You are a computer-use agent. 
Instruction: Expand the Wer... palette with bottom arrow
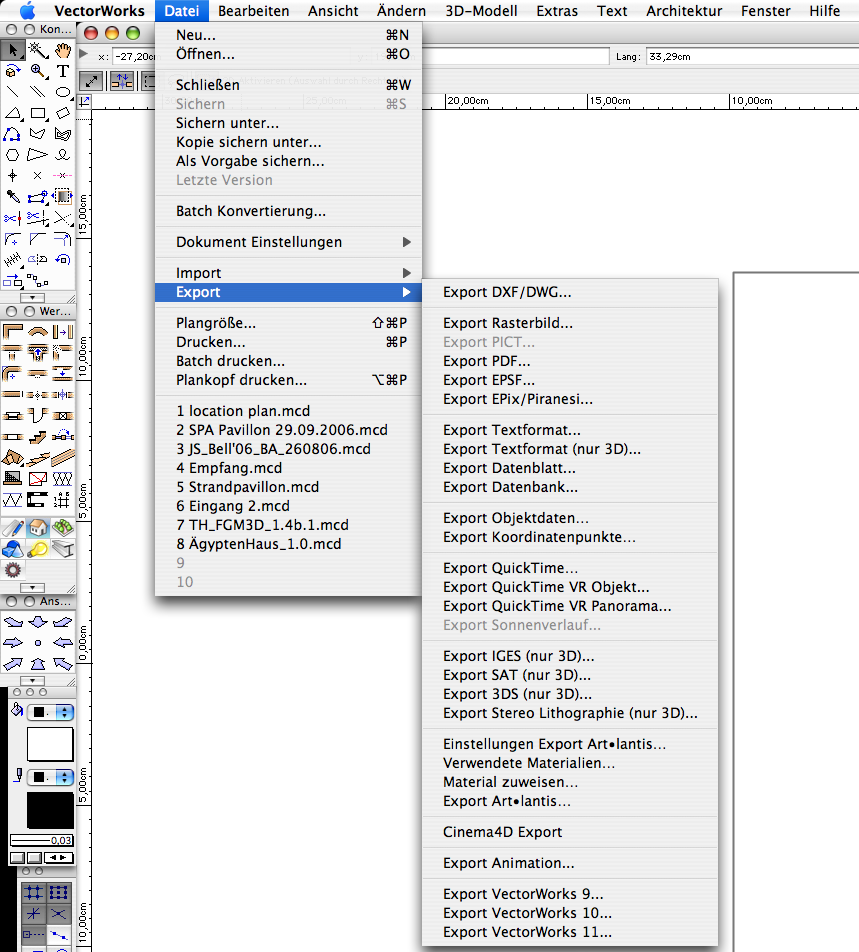pos(32,588)
